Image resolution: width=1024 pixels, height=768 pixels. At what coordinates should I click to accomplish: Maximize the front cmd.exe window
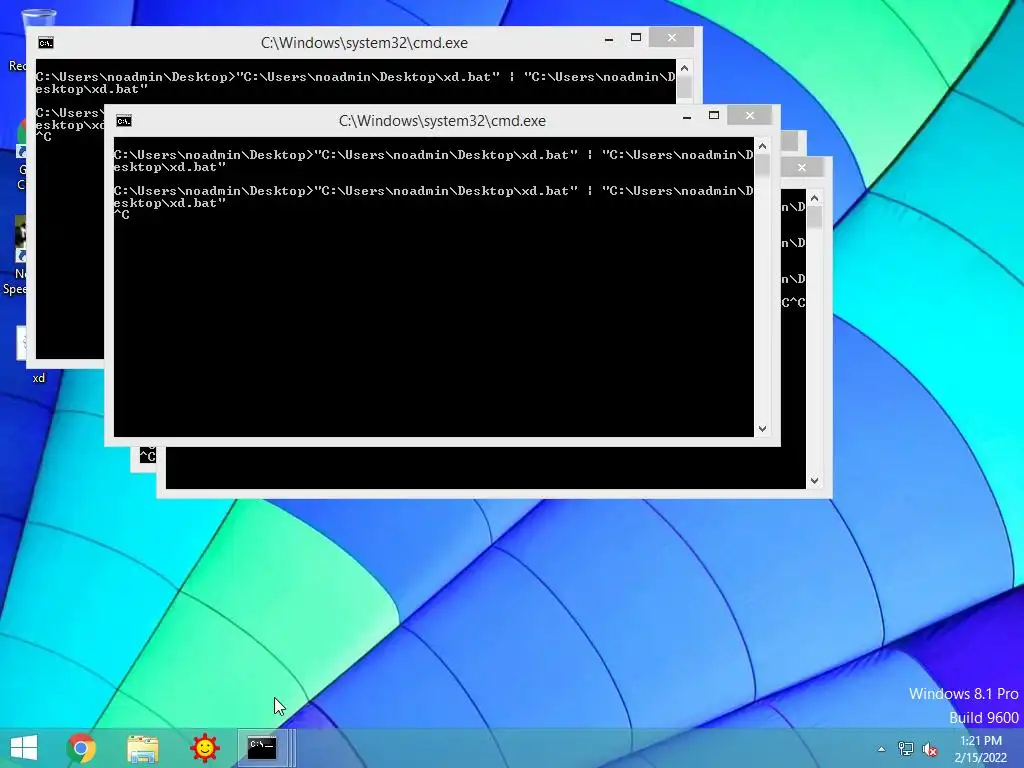coord(714,116)
